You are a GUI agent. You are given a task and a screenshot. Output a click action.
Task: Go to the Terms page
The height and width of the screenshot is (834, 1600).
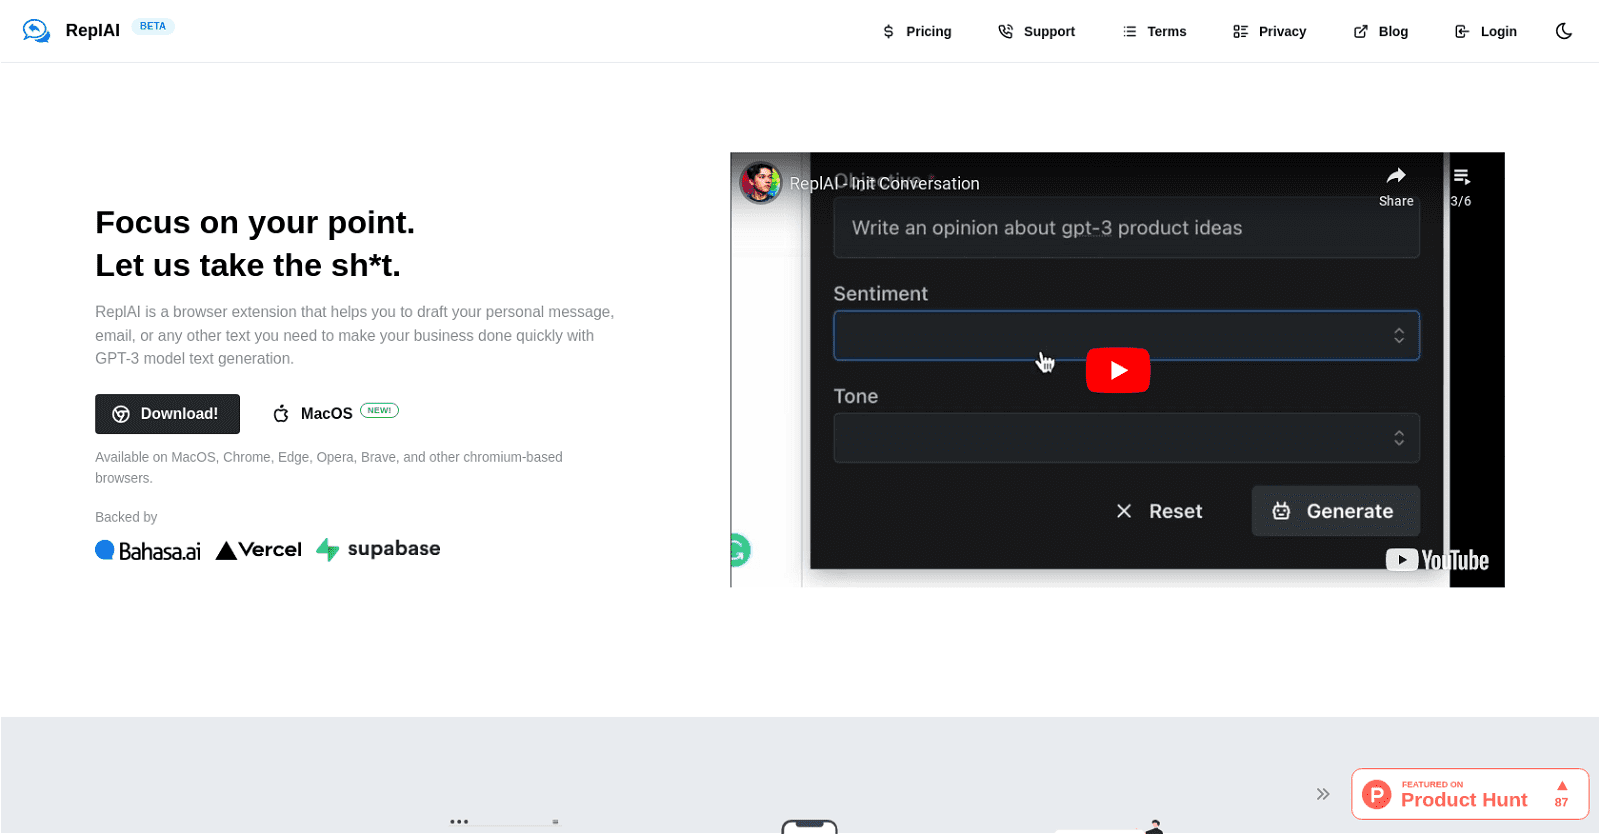point(1154,32)
